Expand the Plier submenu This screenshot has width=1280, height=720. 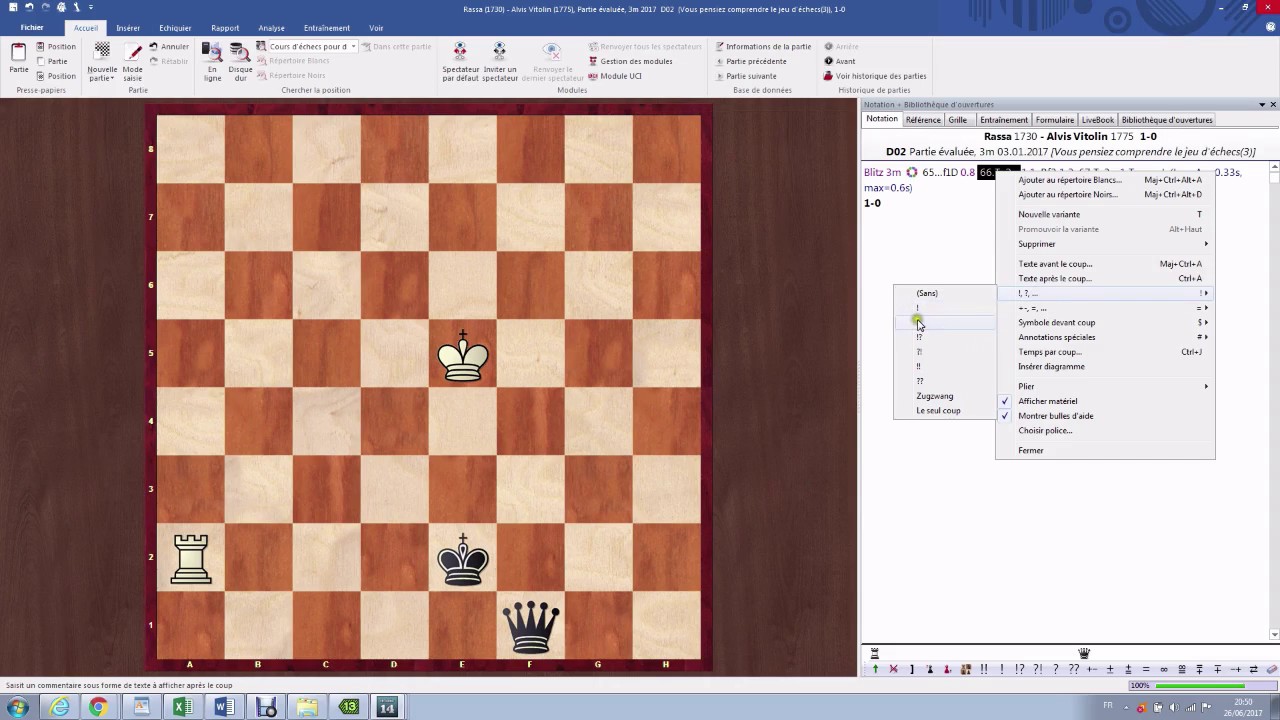tap(1105, 386)
